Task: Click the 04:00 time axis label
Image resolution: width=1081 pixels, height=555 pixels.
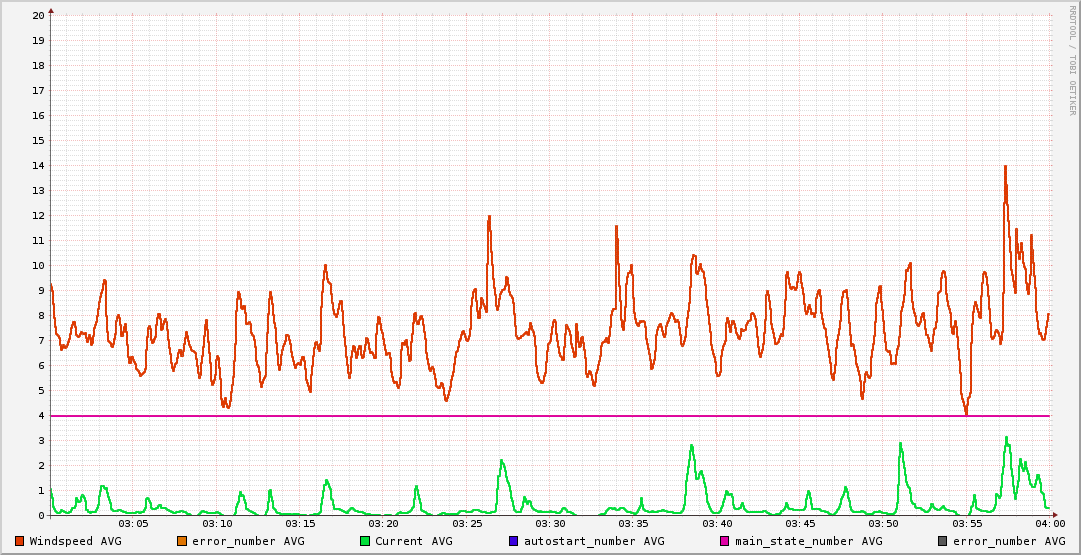Action: pyautogui.click(x=1049, y=524)
